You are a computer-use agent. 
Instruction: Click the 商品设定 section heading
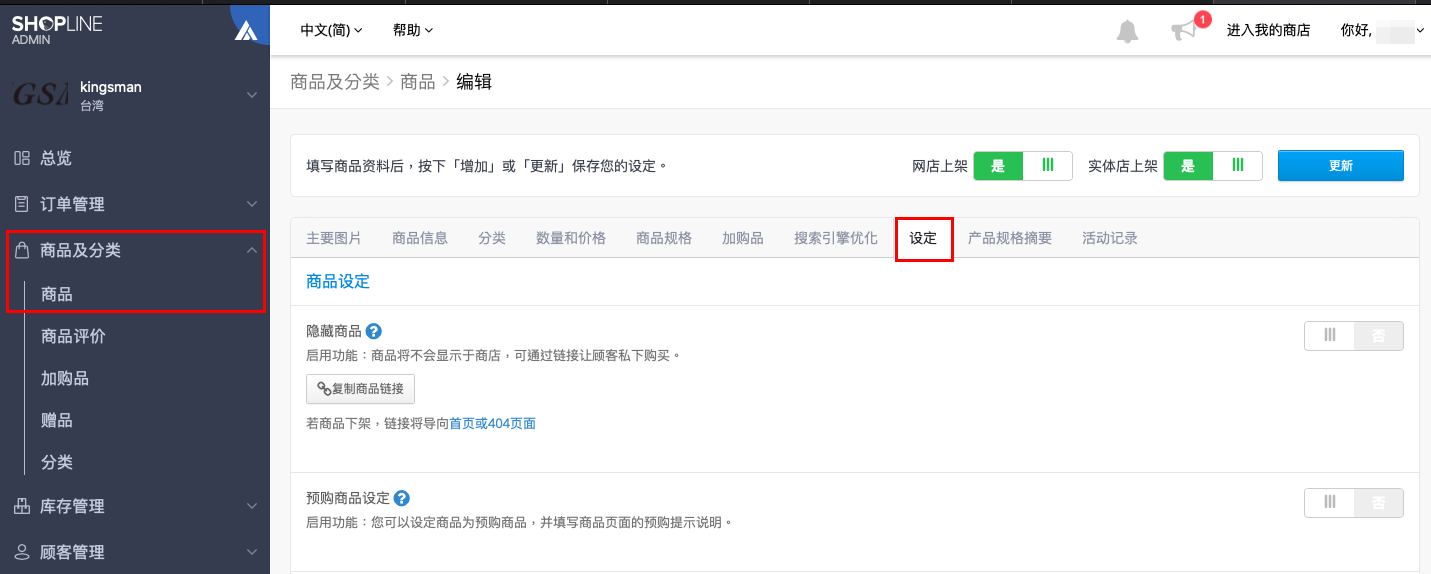coord(338,282)
